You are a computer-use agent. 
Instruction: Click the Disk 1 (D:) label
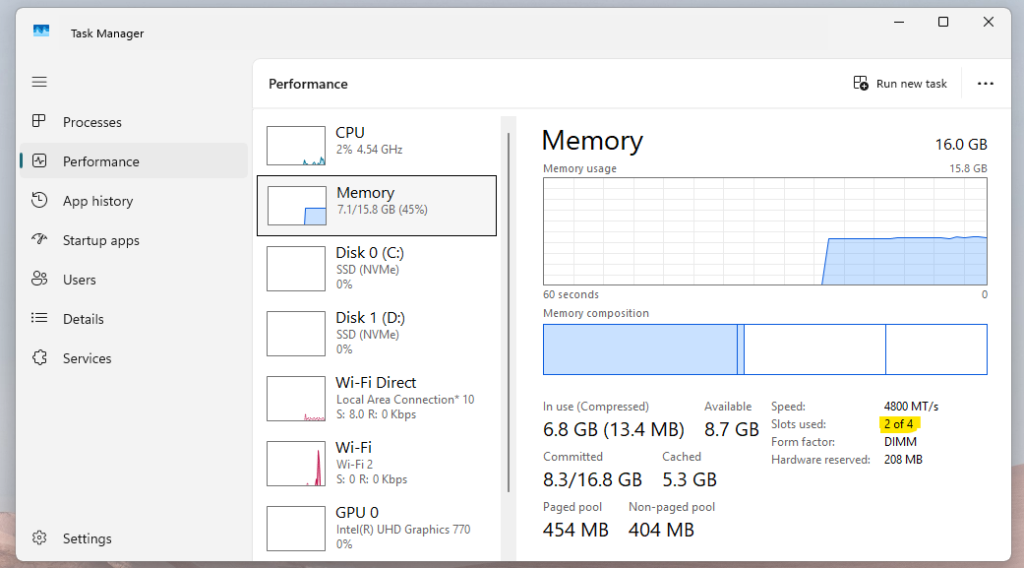[x=370, y=317]
